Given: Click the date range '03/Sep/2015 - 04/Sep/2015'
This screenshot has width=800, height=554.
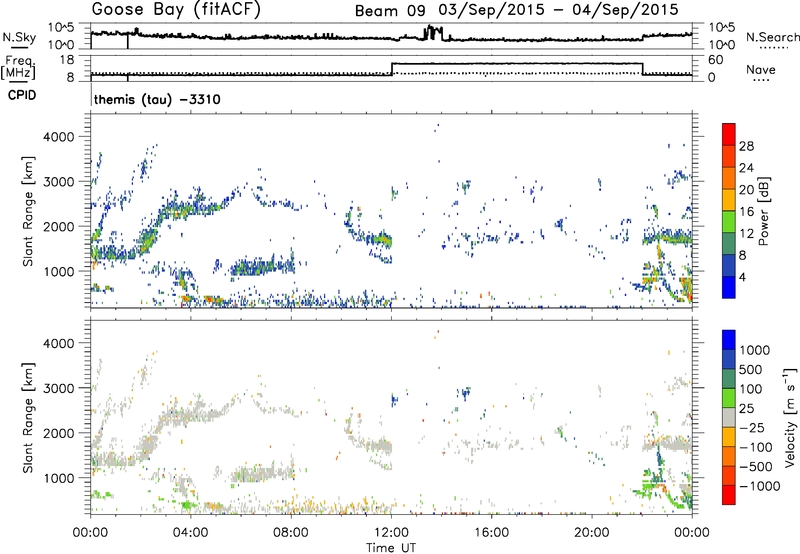Looking at the screenshot, I should pyautogui.click(x=558, y=10).
